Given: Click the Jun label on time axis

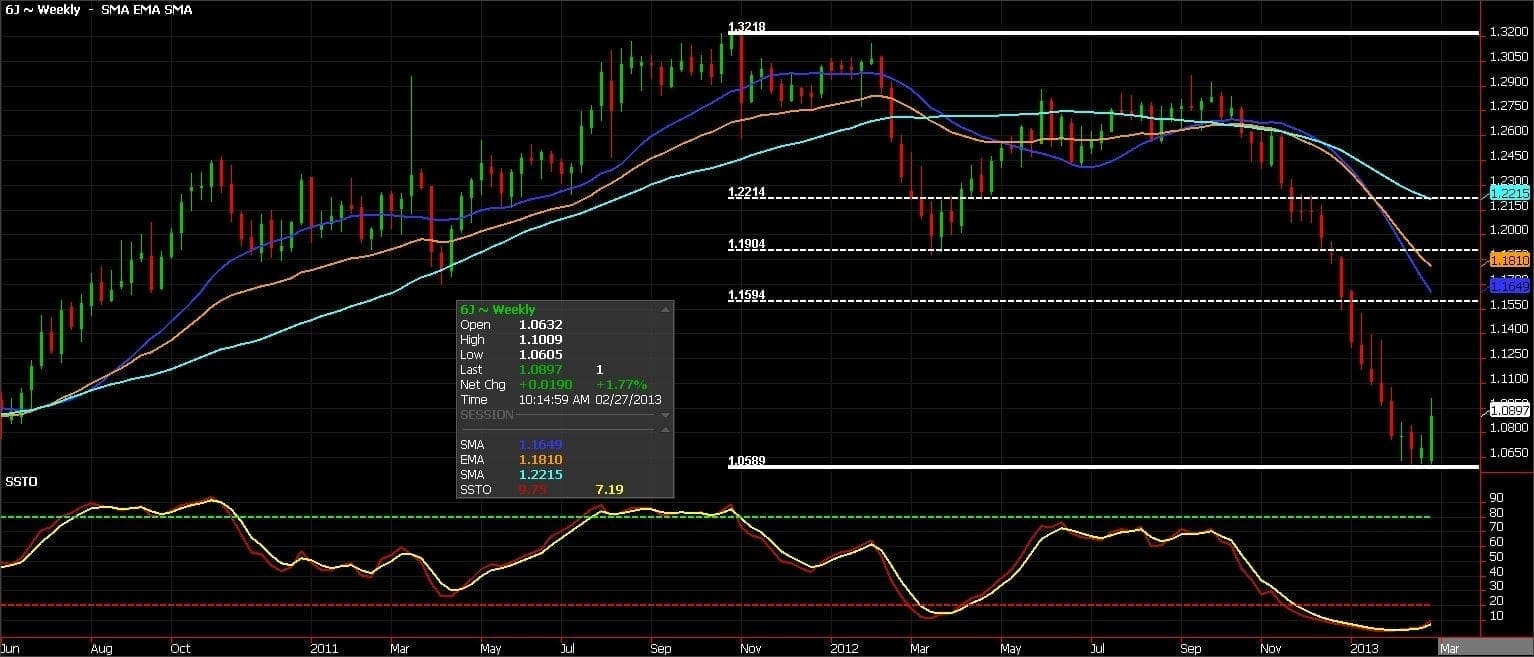Looking at the screenshot, I should tap(11, 648).
